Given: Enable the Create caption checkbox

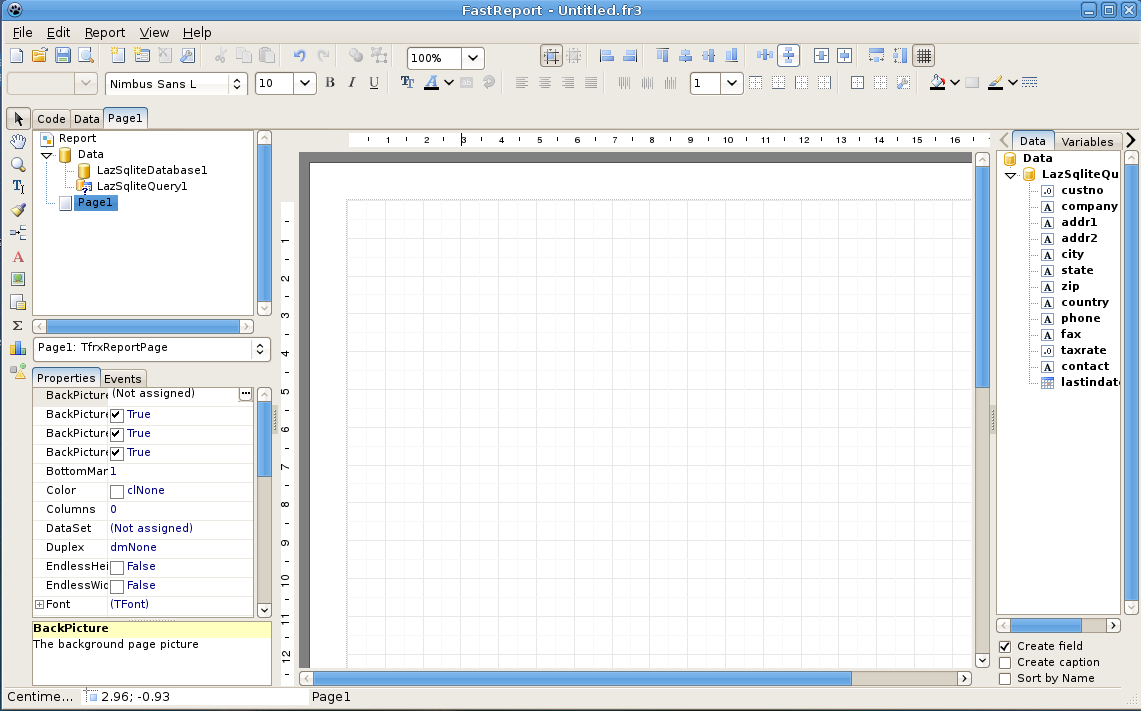Looking at the screenshot, I should click(x=1004, y=662).
